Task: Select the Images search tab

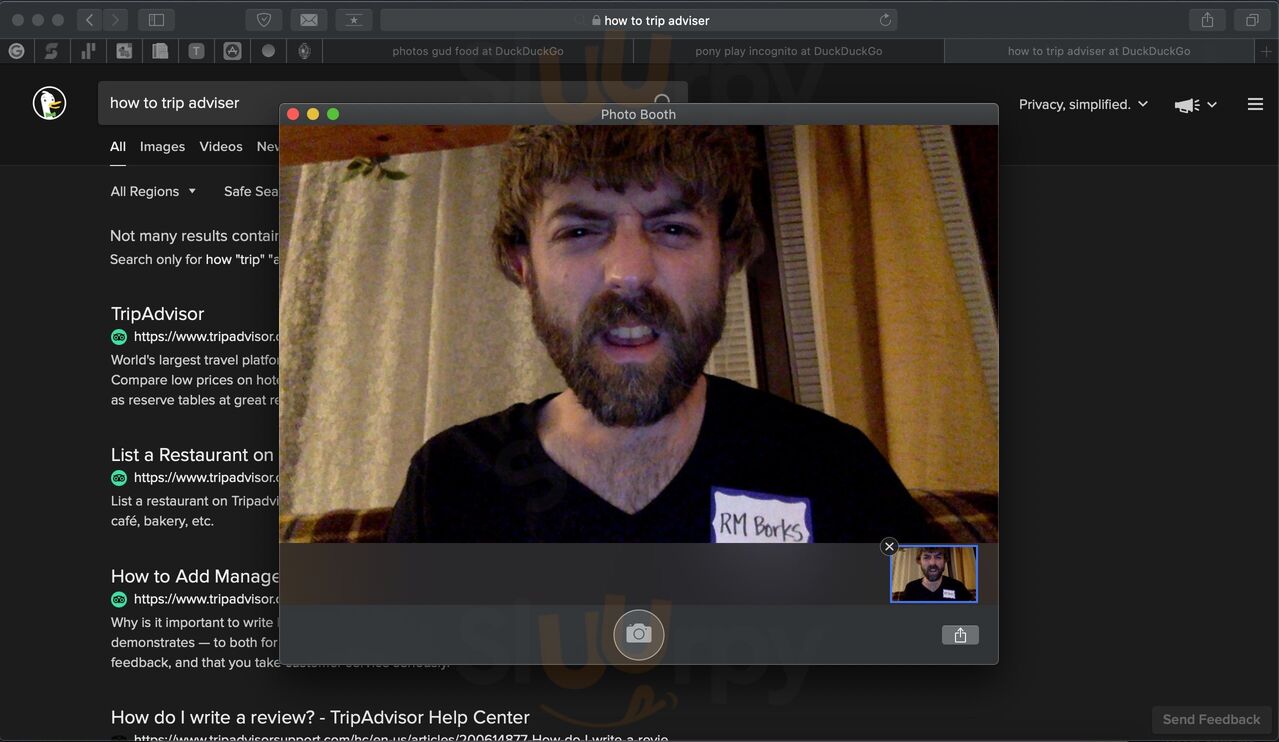Action: [162, 146]
